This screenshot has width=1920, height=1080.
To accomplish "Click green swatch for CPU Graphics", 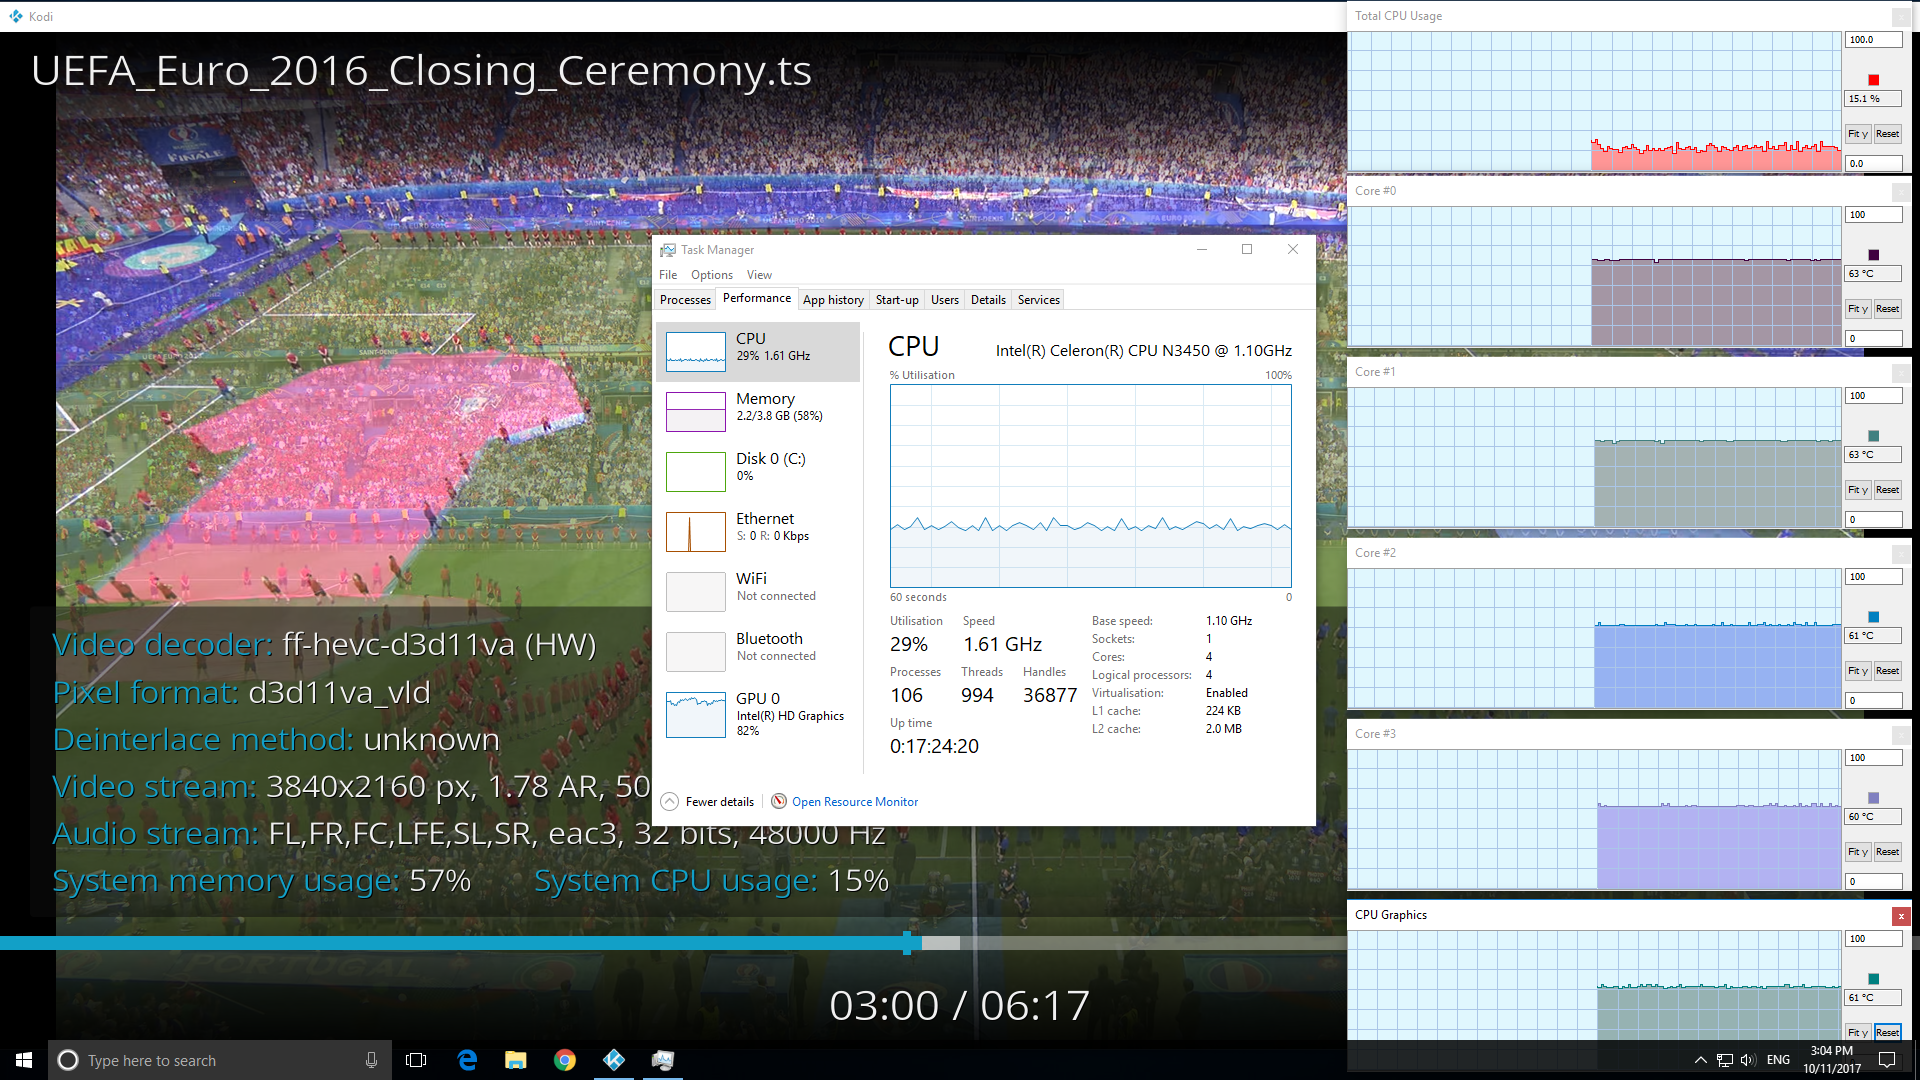I will (1873, 979).
